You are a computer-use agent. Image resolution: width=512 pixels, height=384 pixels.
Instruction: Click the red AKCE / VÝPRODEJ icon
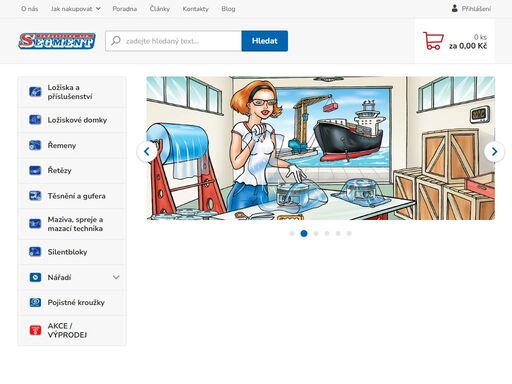[x=35, y=330]
